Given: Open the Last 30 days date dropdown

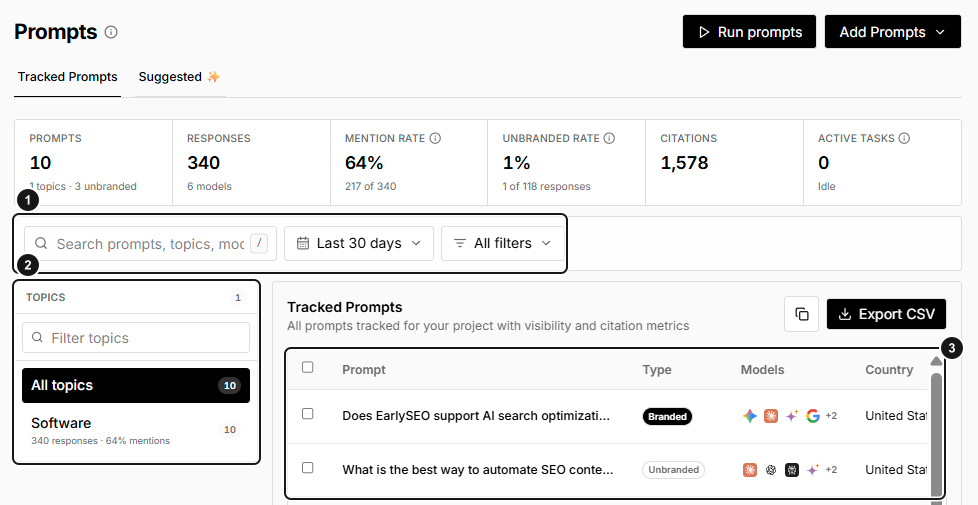Looking at the screenshot, I should 359,243.
